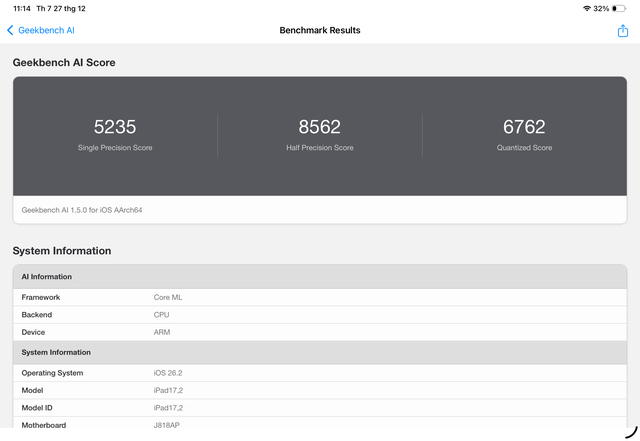Tap the 32% battery percentage
The width and height of the screenshot is (640, 441).
pyautogui.click(x=601, y=8)
